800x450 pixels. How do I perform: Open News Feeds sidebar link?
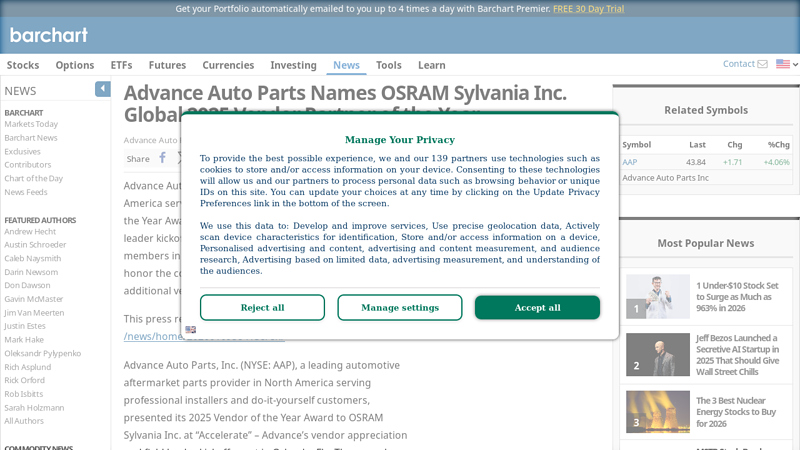coord(26,192)
